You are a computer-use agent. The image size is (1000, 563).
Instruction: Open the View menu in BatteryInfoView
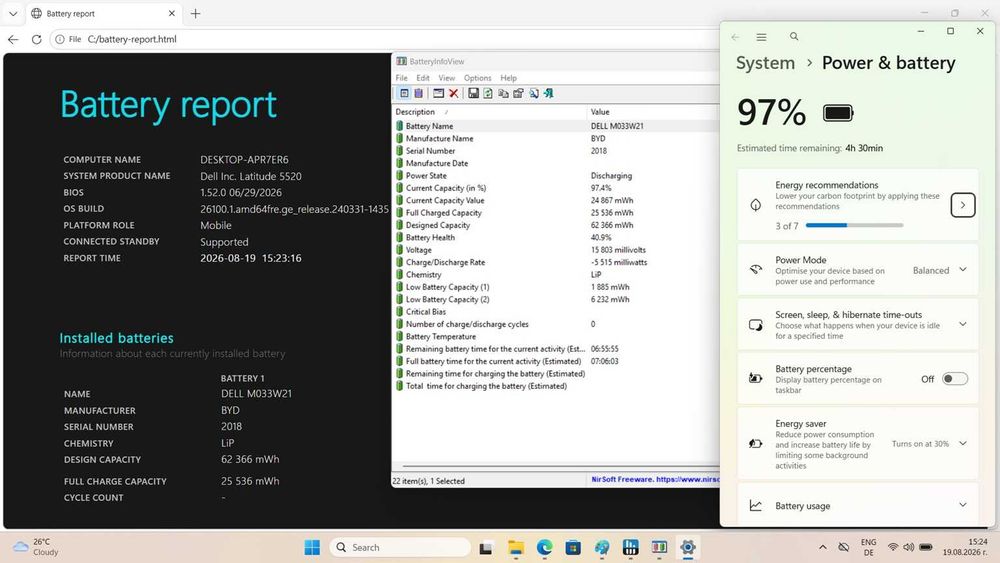[446, 78]
